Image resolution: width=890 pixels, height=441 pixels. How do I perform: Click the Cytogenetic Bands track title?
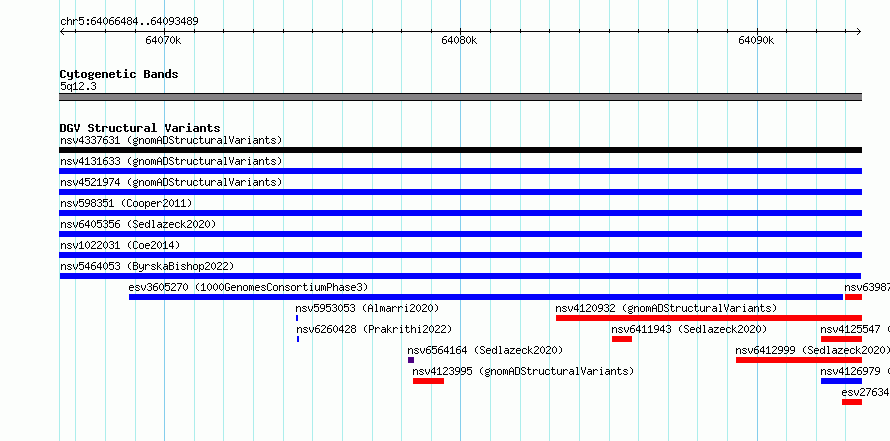pos(119,74)
